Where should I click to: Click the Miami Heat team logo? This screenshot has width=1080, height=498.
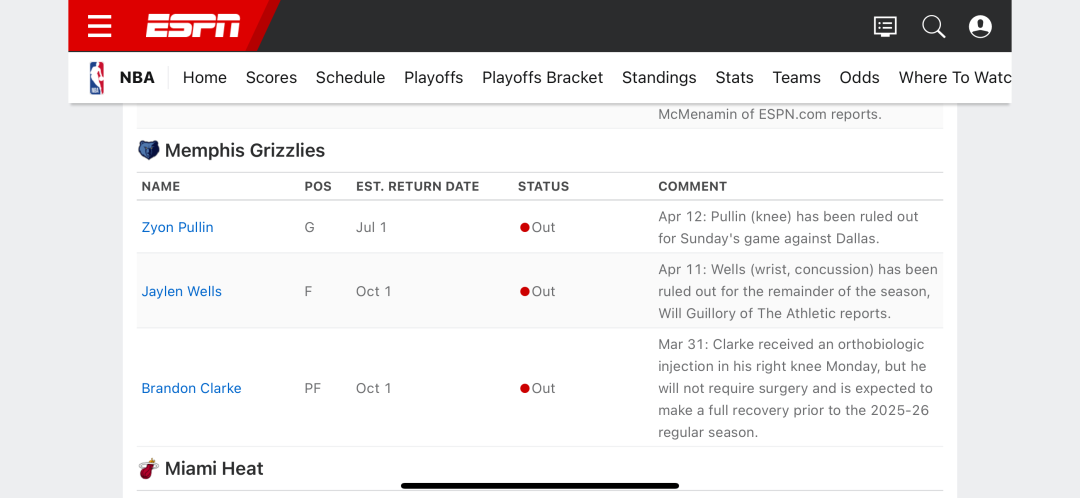tap(149, 469)
